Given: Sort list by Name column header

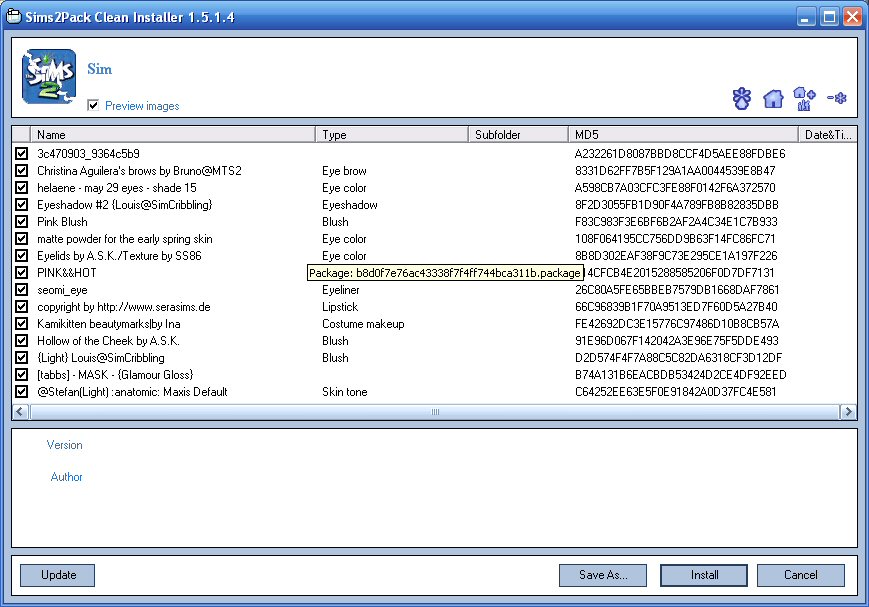Looking at the screenshot, I should pyautogui.click(x=172, y=134).
